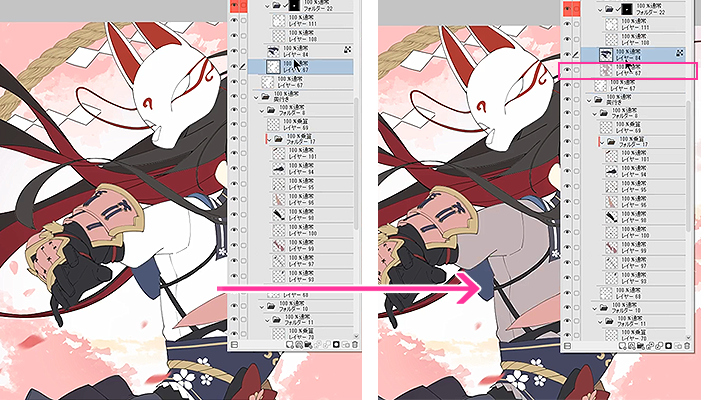Collapse フォルダー 22 in right panel
Viewport: 701px width, 400px height.
(x=600, y=9)
